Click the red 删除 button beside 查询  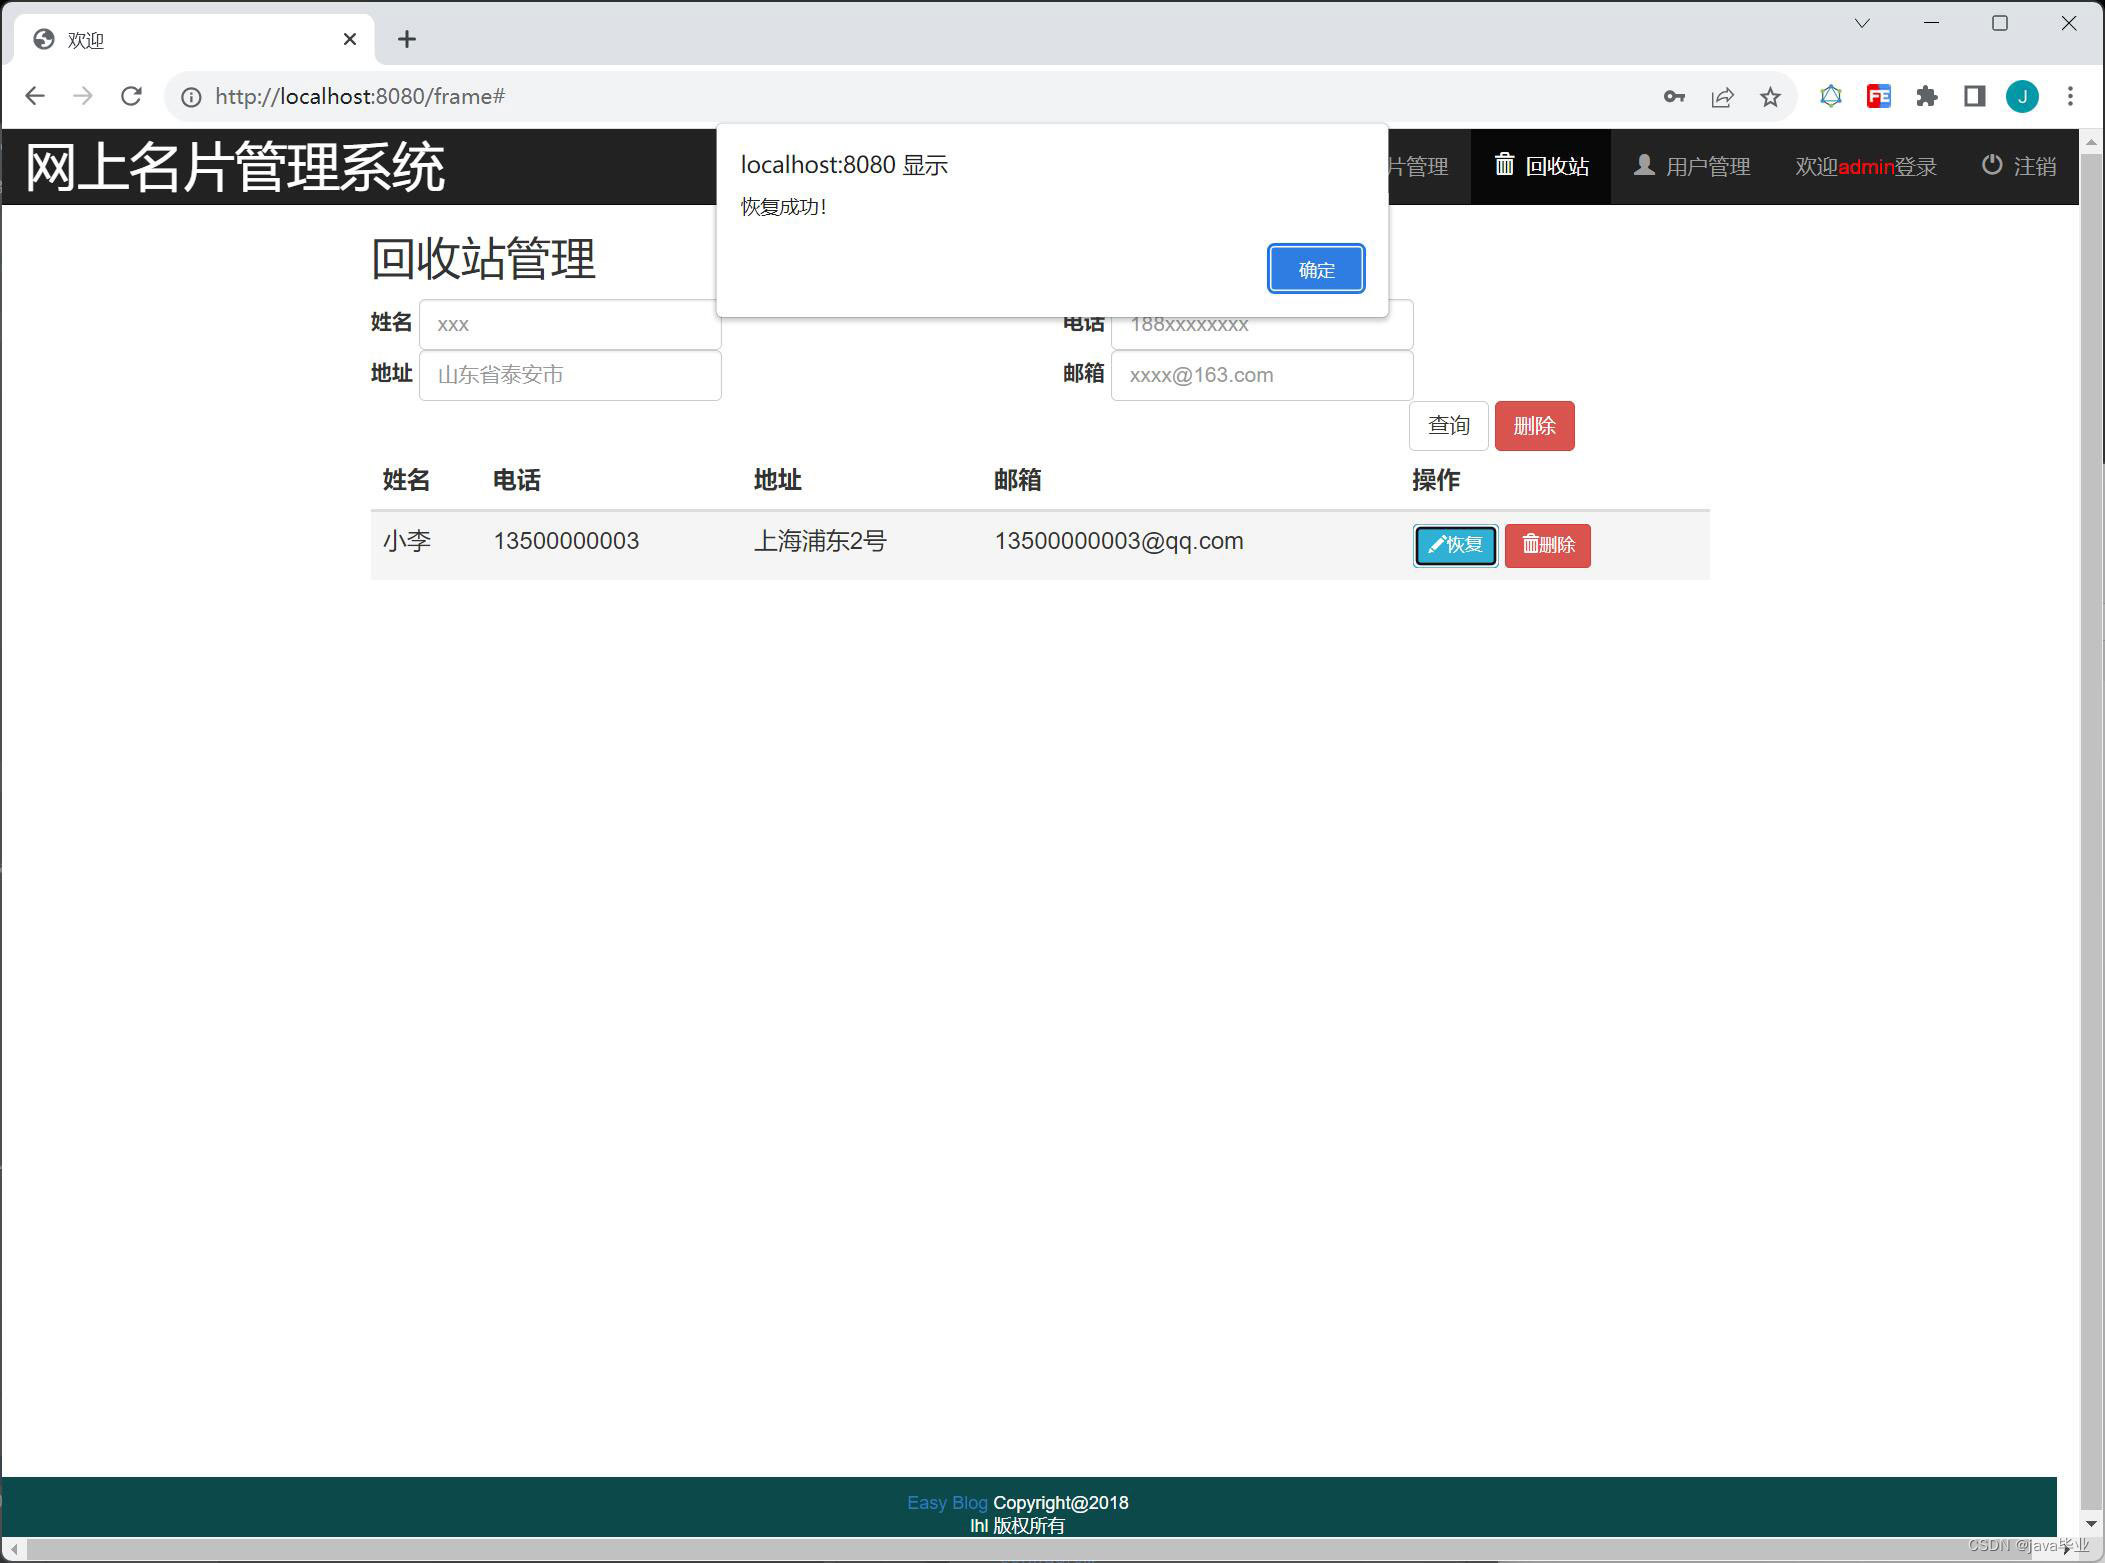(x=1534, y=426)
